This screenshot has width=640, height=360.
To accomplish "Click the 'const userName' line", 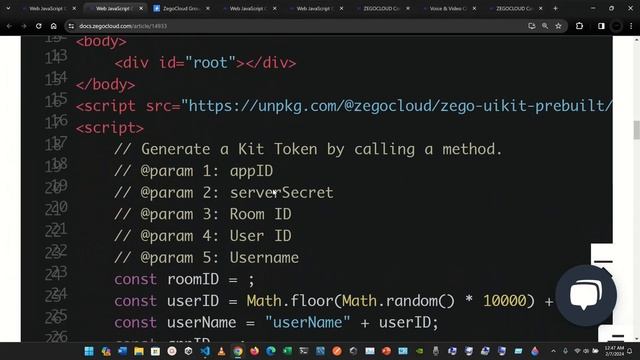I will [276, 323].
